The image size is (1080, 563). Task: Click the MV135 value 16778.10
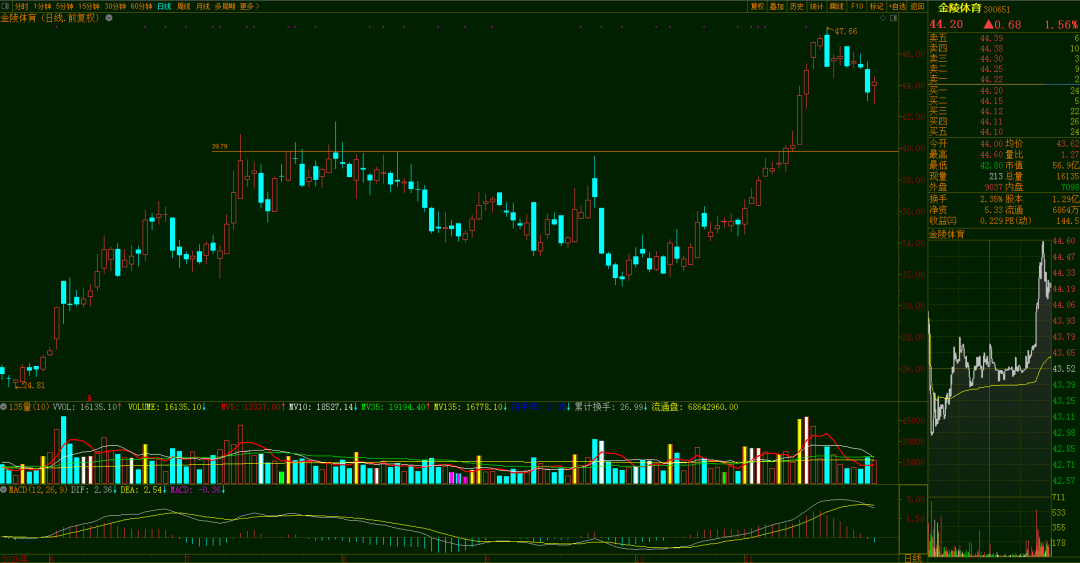[484, 407]
